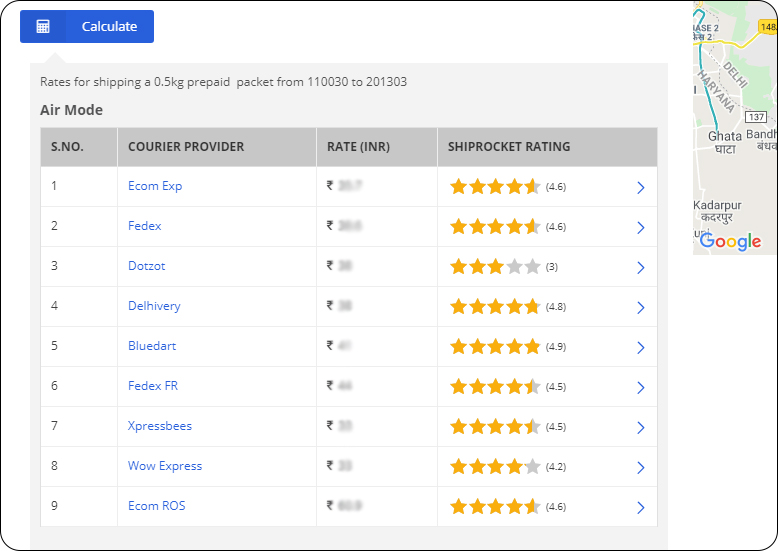Click the star rating in row 2, Fedex

[x=495, y=226]
